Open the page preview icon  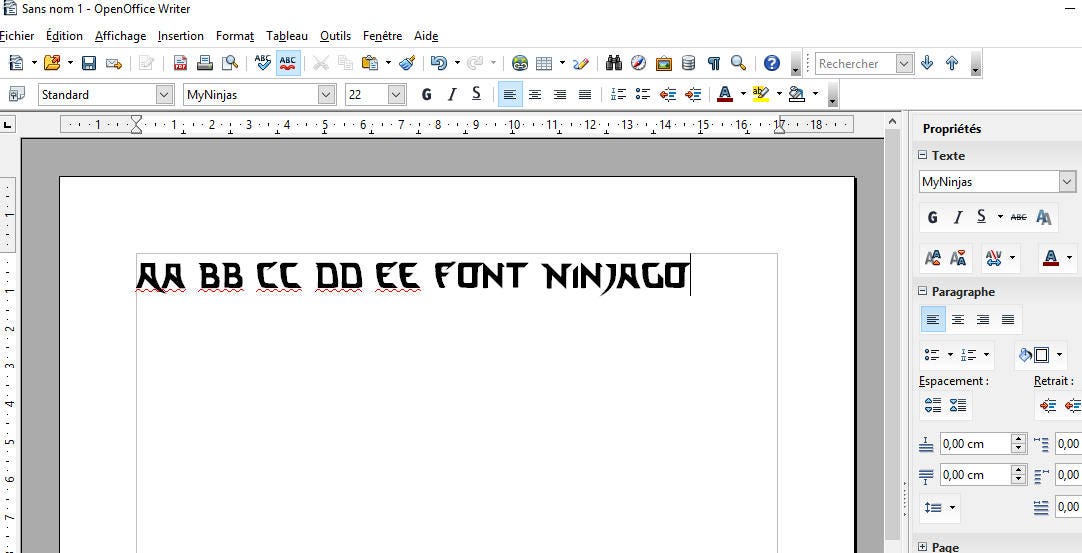pyautogui.click(x=229, y=64)
